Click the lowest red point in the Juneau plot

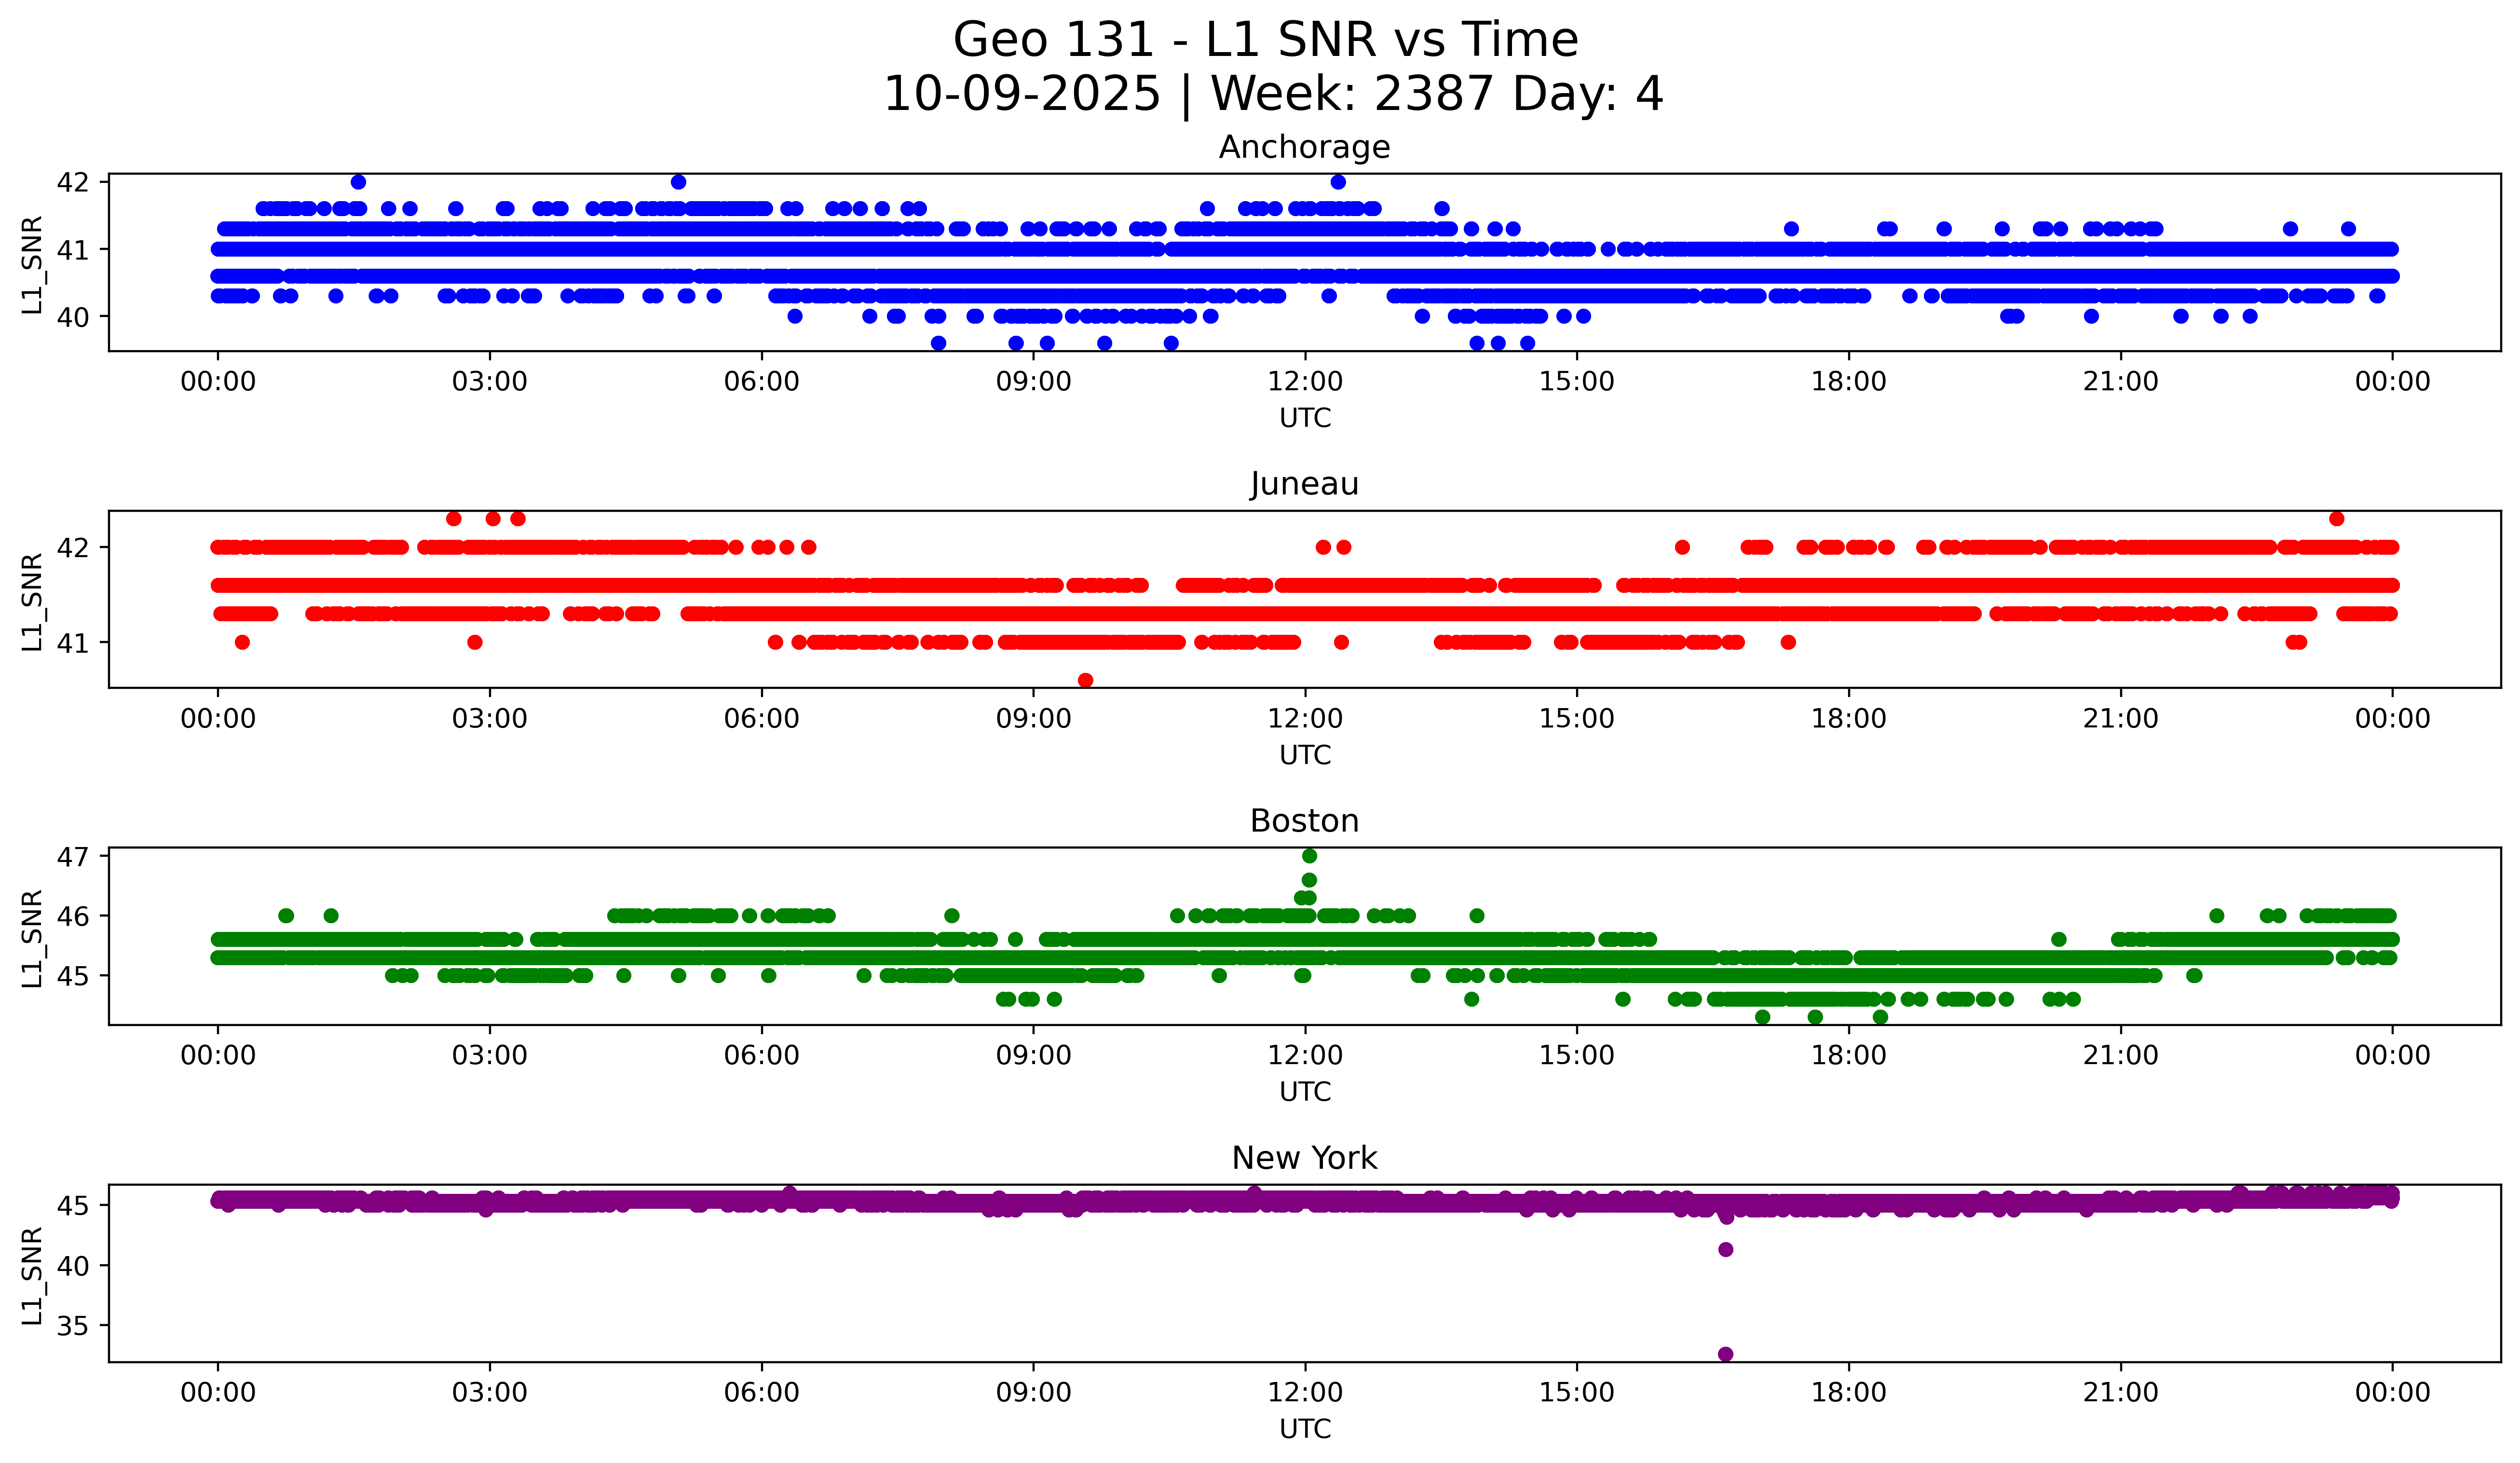pyautogui.click(x=1085, y=680)
